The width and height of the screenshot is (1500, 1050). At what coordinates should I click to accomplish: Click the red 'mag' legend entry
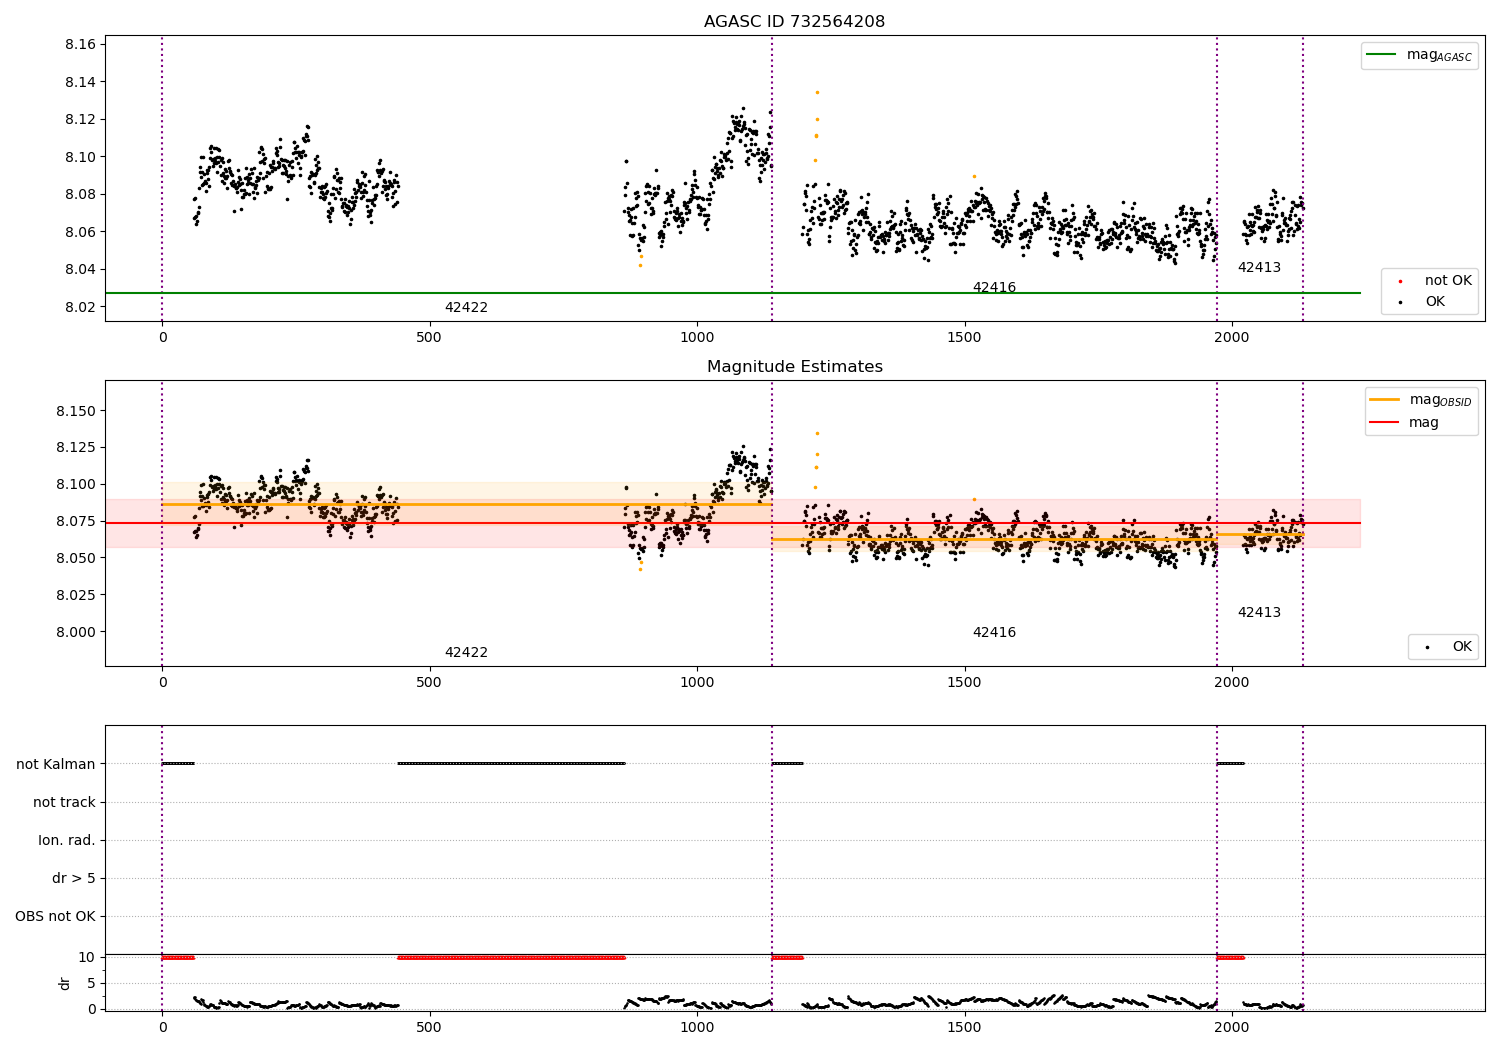pos(1404,422)
